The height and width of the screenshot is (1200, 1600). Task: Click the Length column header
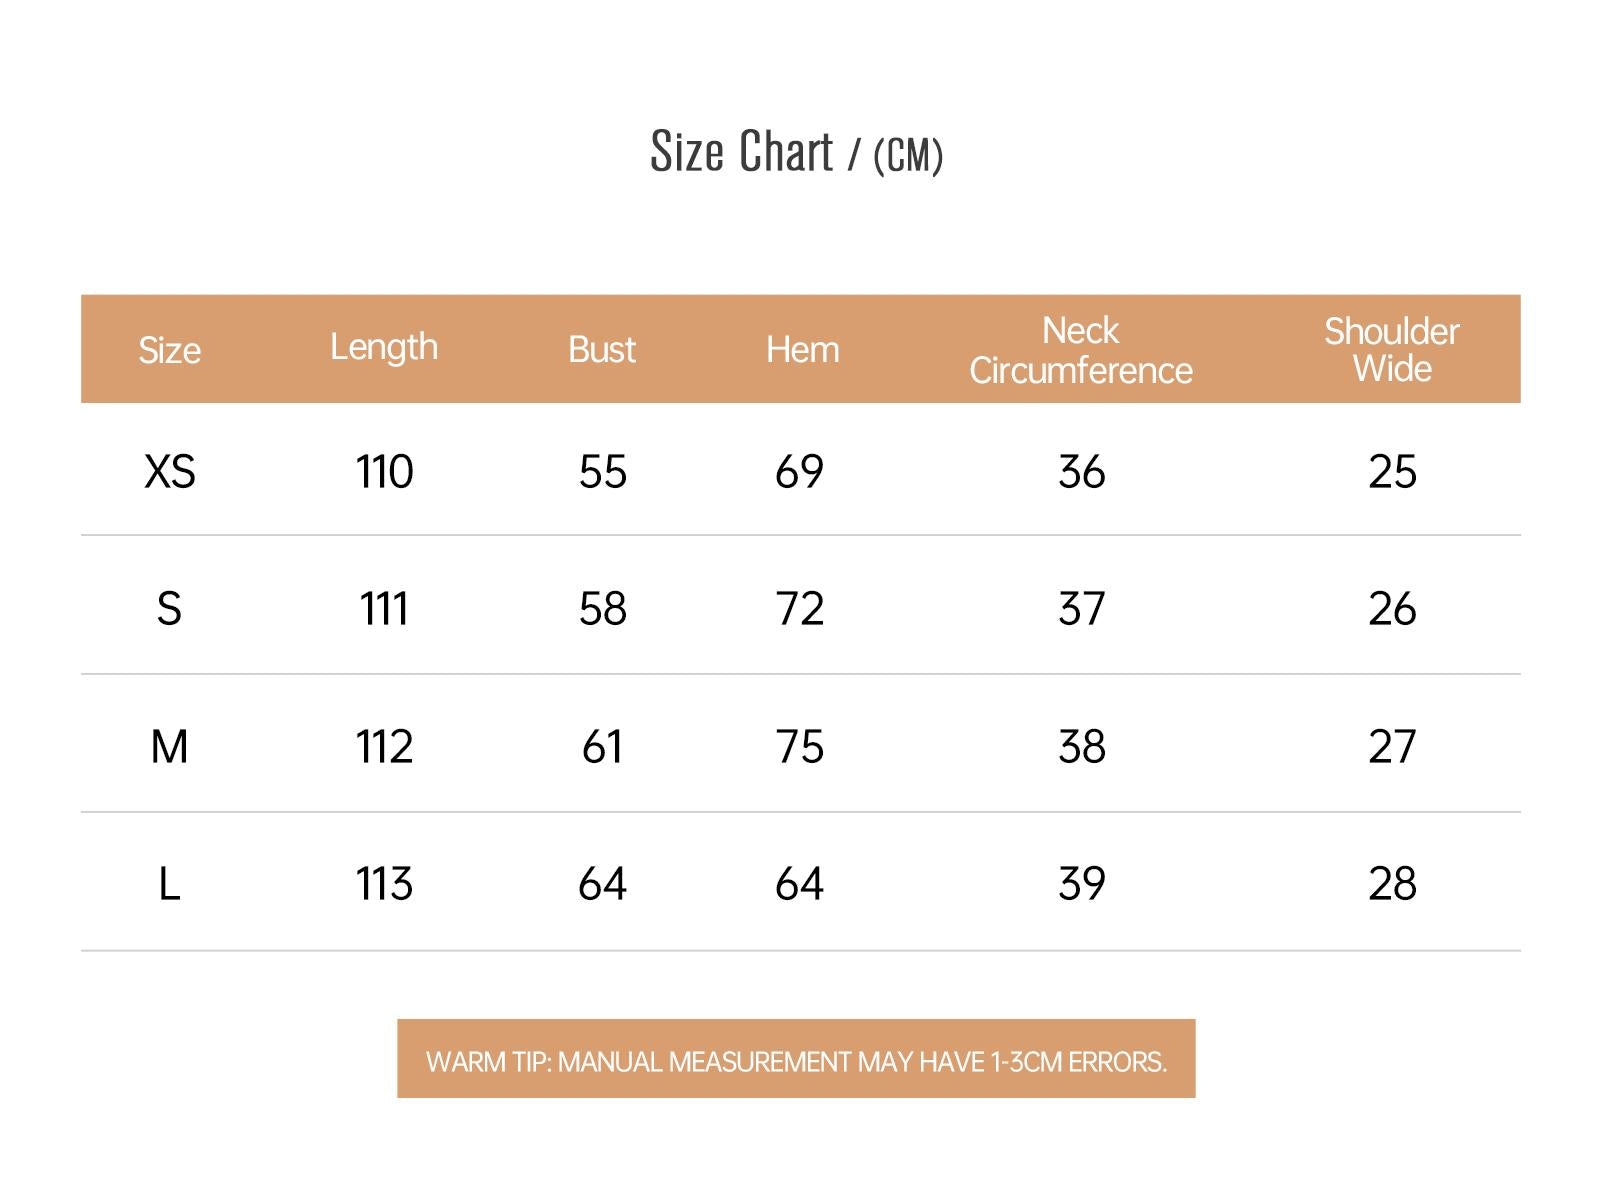coord(384,347)
